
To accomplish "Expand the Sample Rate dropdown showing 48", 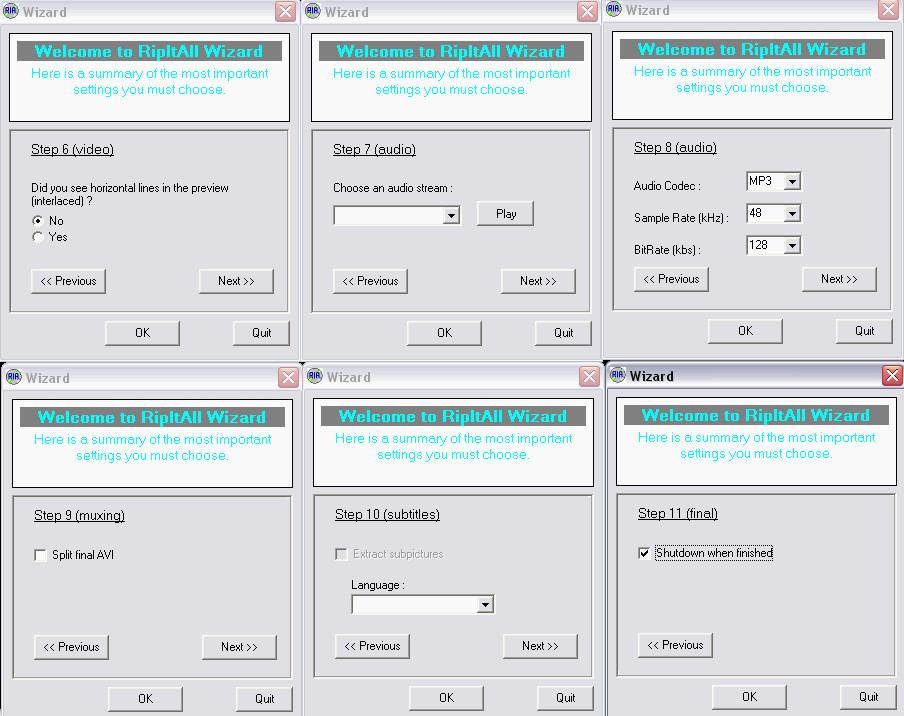I will [793, 214].
